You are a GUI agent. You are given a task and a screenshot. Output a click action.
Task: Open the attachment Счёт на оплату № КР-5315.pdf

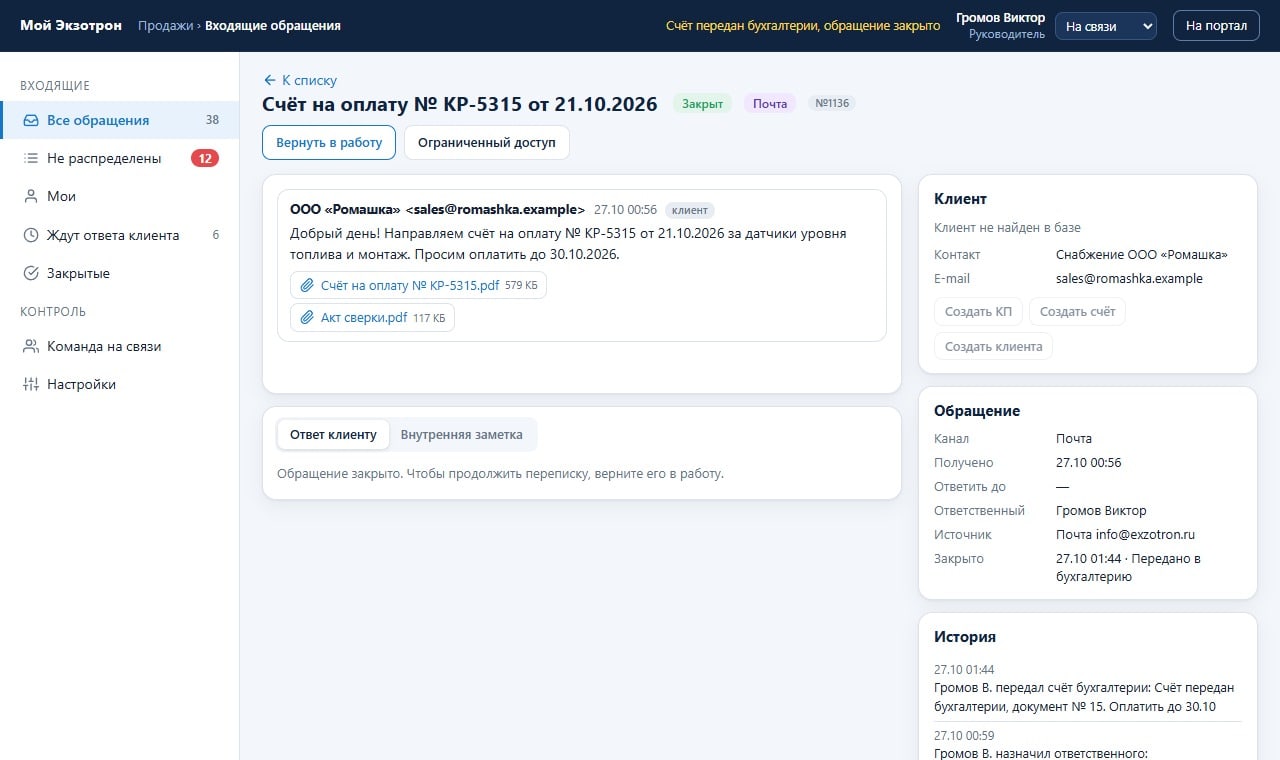418,285
